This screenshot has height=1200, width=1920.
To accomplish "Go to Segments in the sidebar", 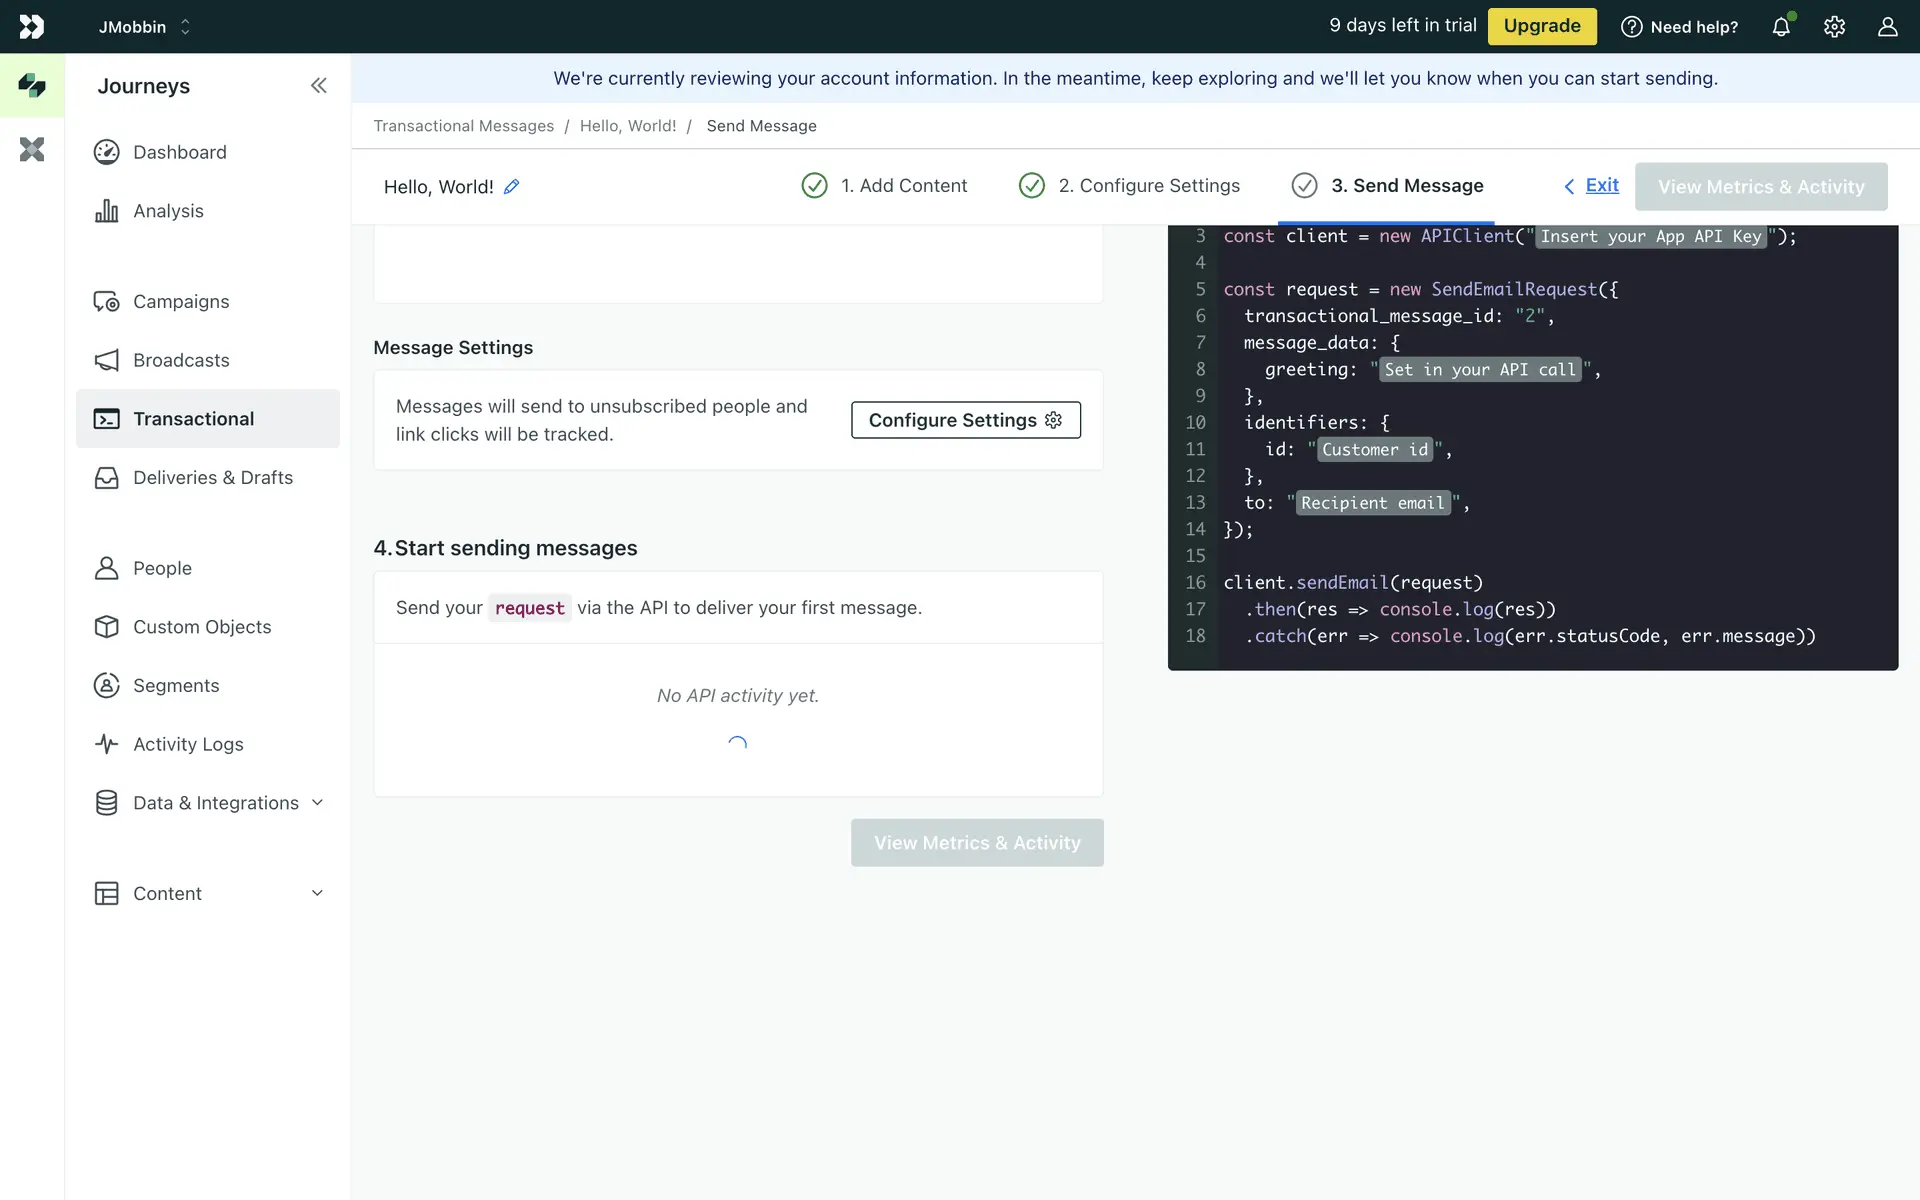I will pyautogui.click(x=176, y=685).
